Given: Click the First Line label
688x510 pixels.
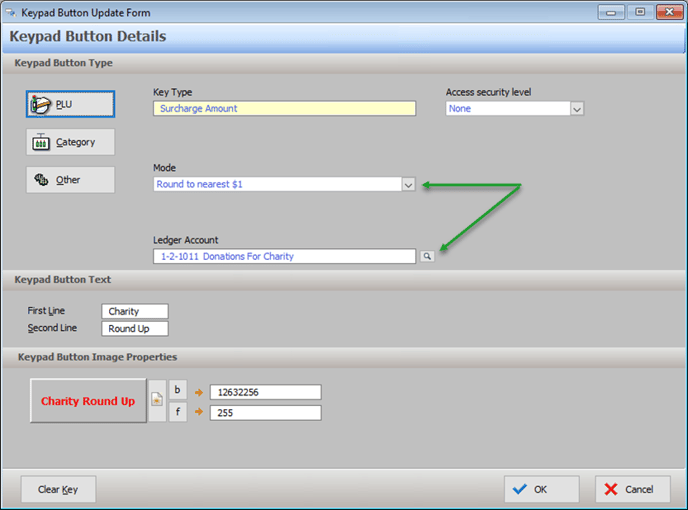Looking at the screenshot, I should click(x=46, y=311).
